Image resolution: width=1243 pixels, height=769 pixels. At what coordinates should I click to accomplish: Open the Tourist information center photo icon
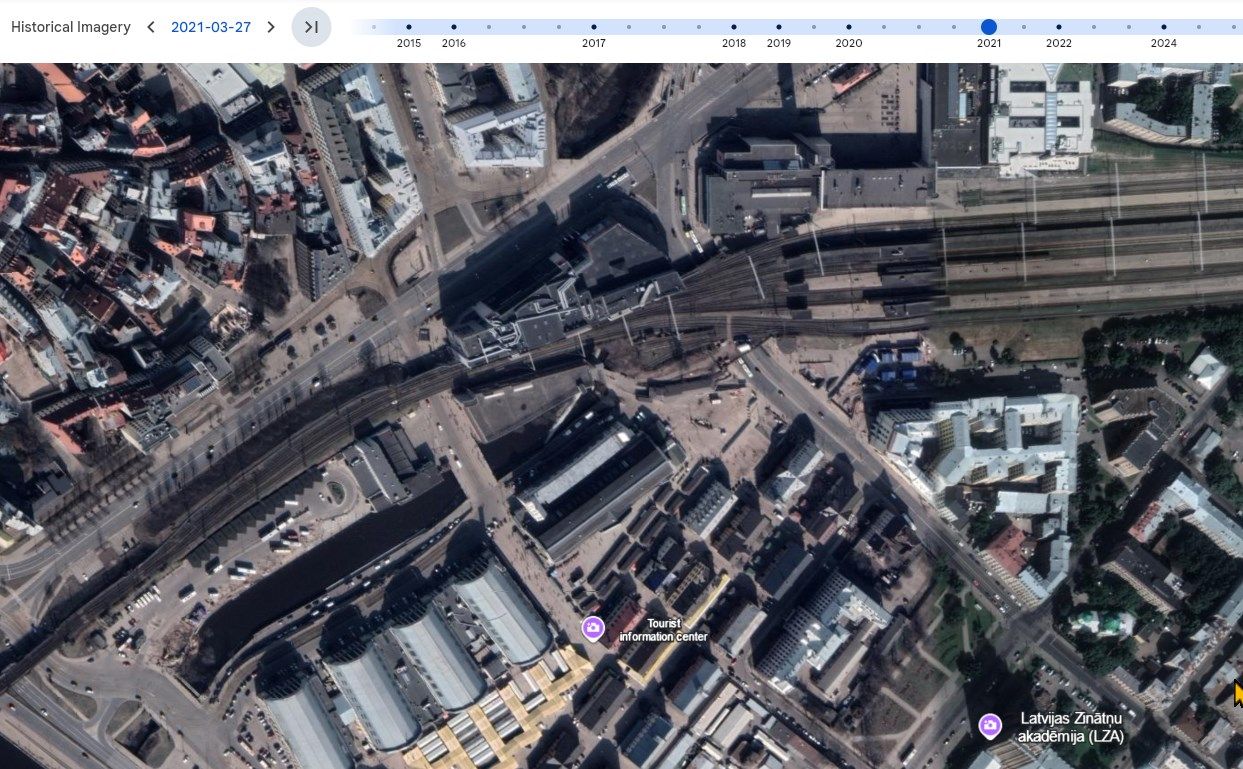(593, 628)
